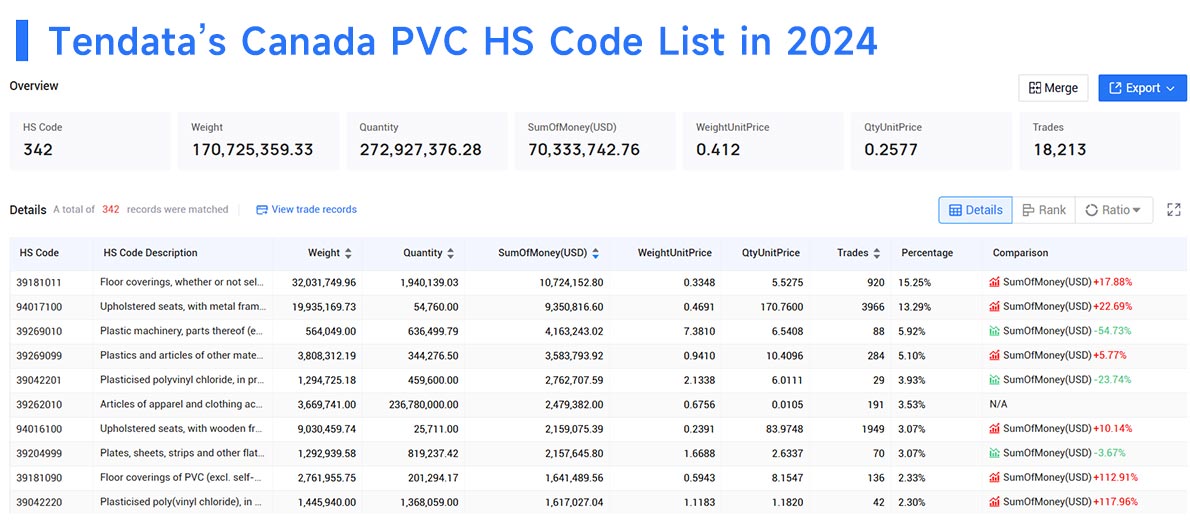1190x526 pixels.
Task: Select HS code 39181090 cell
Action: point(38,477)
